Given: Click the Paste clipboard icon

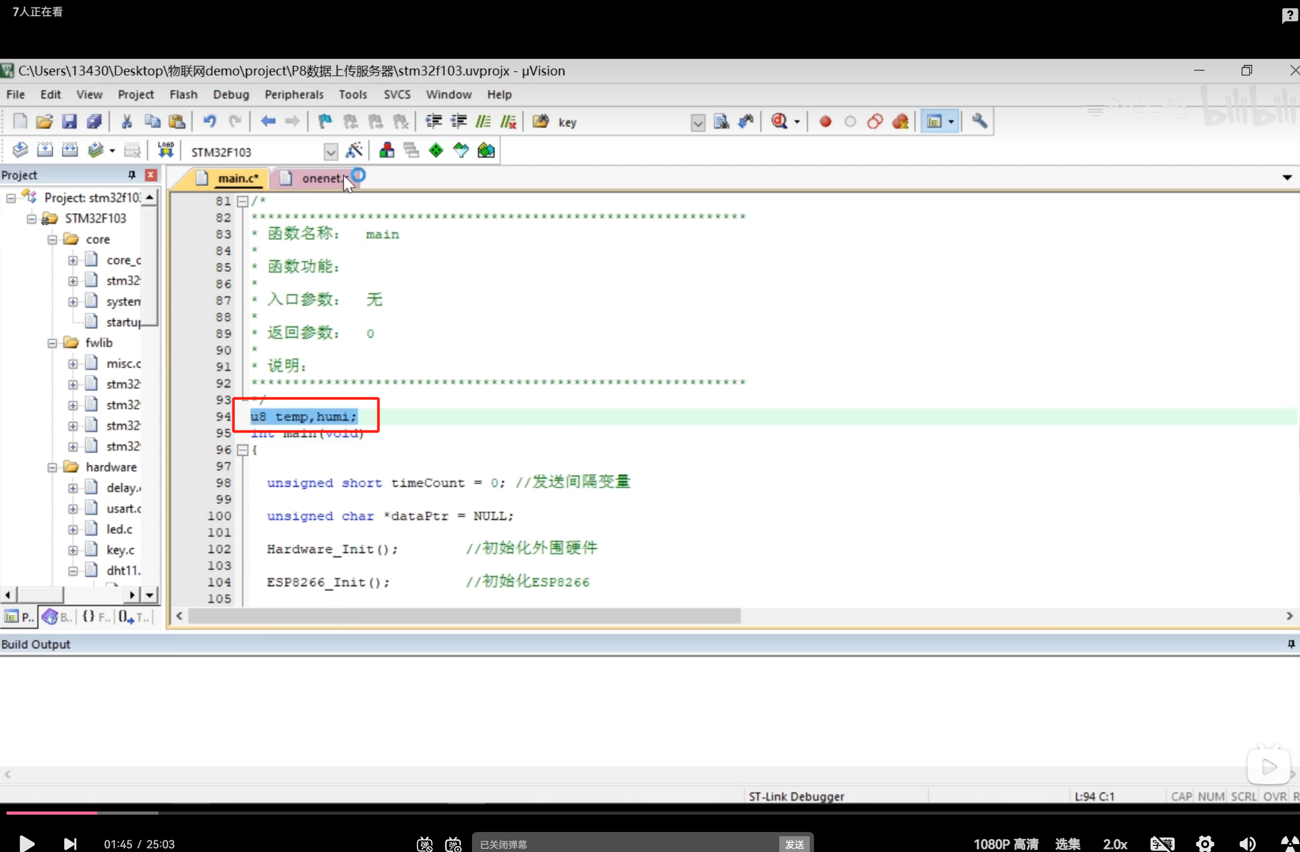Looking at the screenshot, I should (x=177, y=122).
